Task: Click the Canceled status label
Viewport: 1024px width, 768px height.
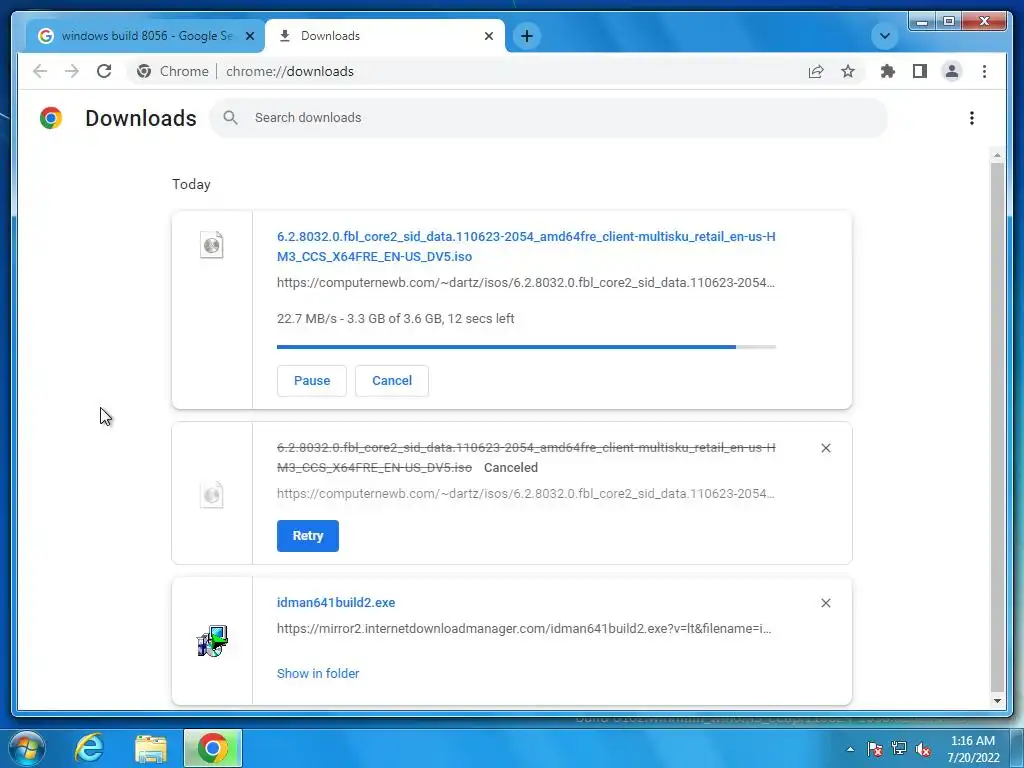Action: point(511,468)
